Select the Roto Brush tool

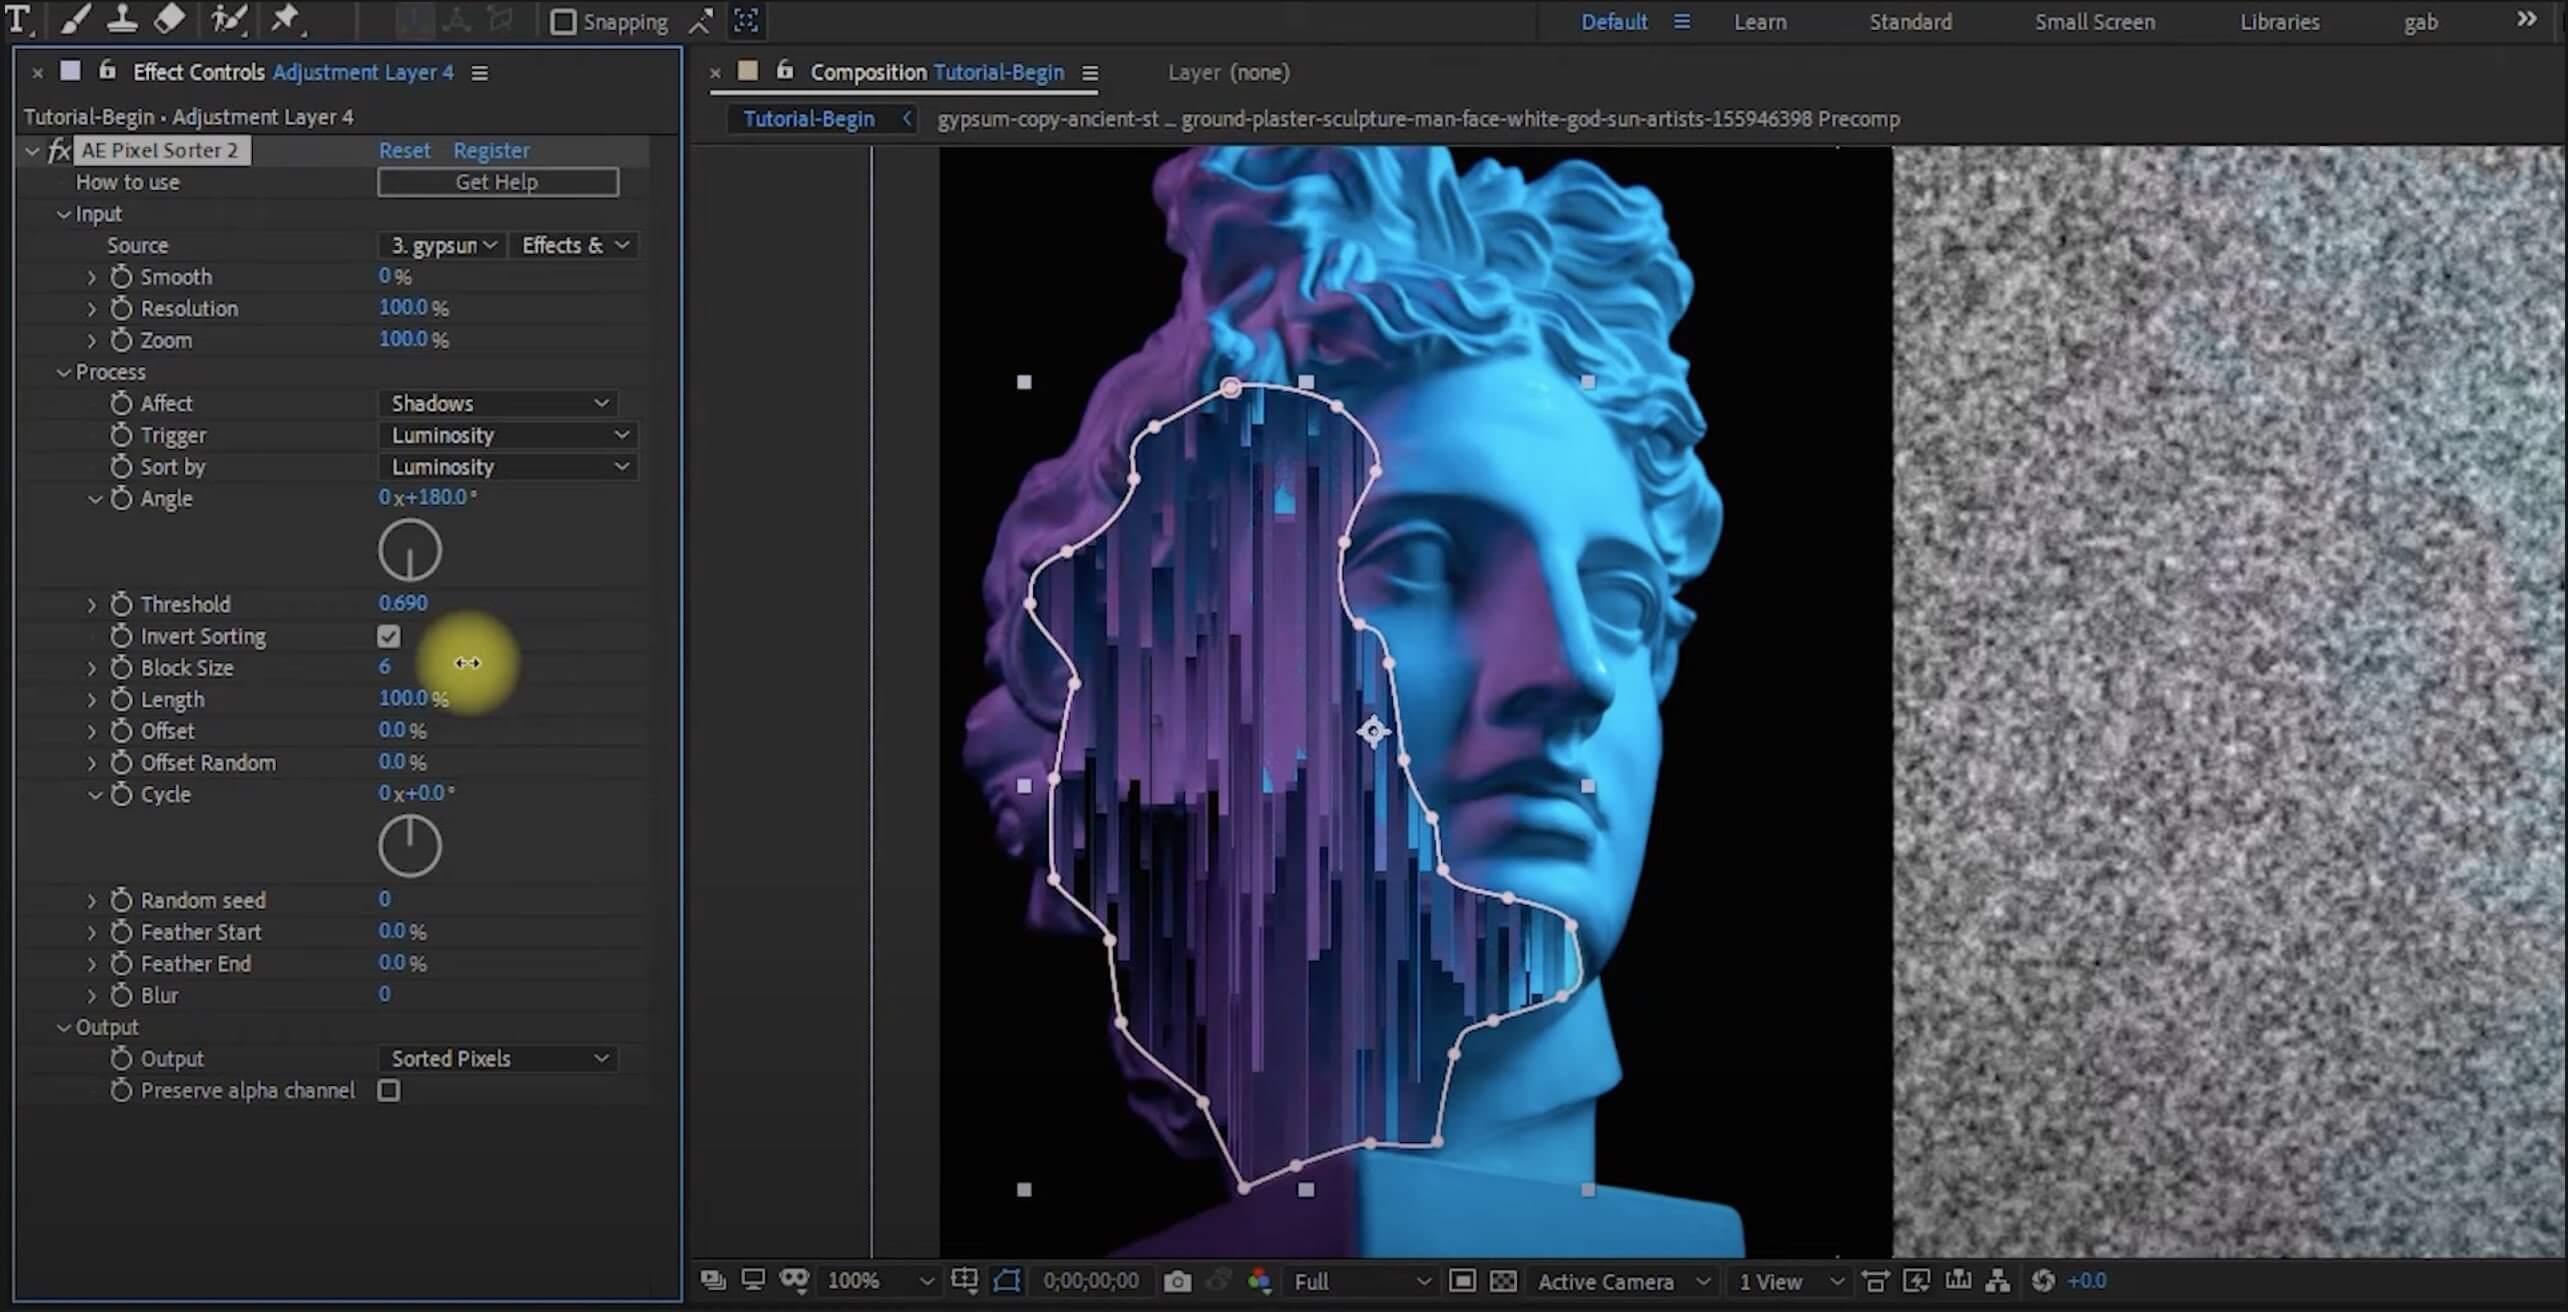pyautogui.click(x=228, y=18)
